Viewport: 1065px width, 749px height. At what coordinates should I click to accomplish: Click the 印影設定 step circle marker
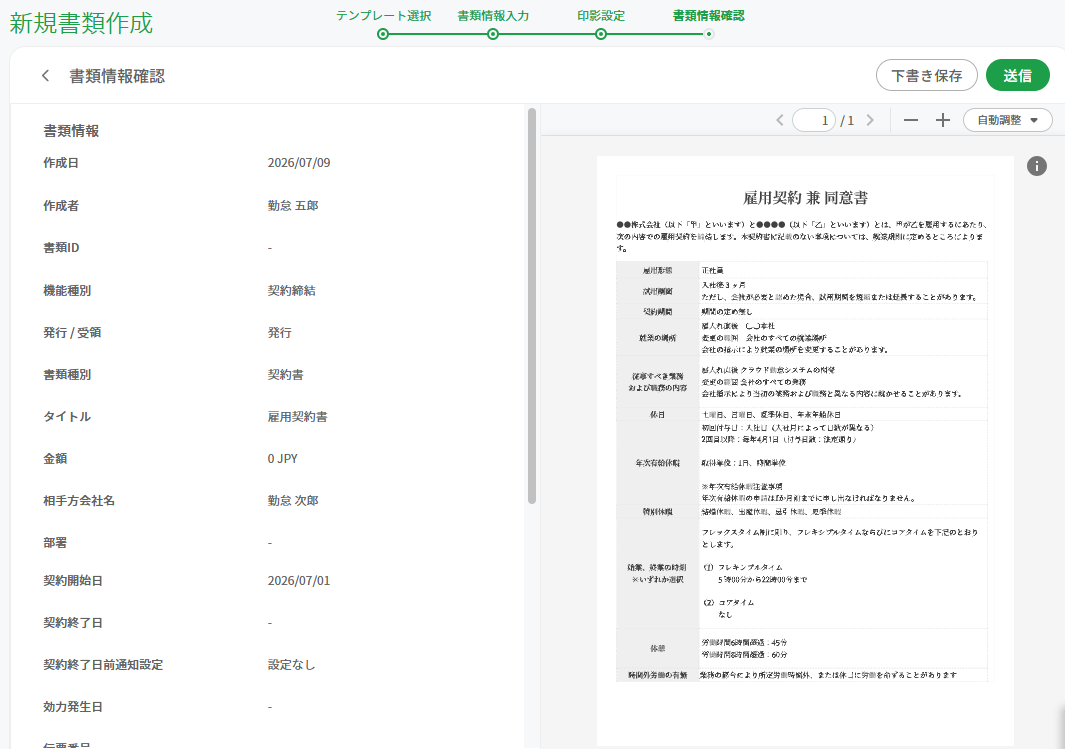(x=601, y=34)
